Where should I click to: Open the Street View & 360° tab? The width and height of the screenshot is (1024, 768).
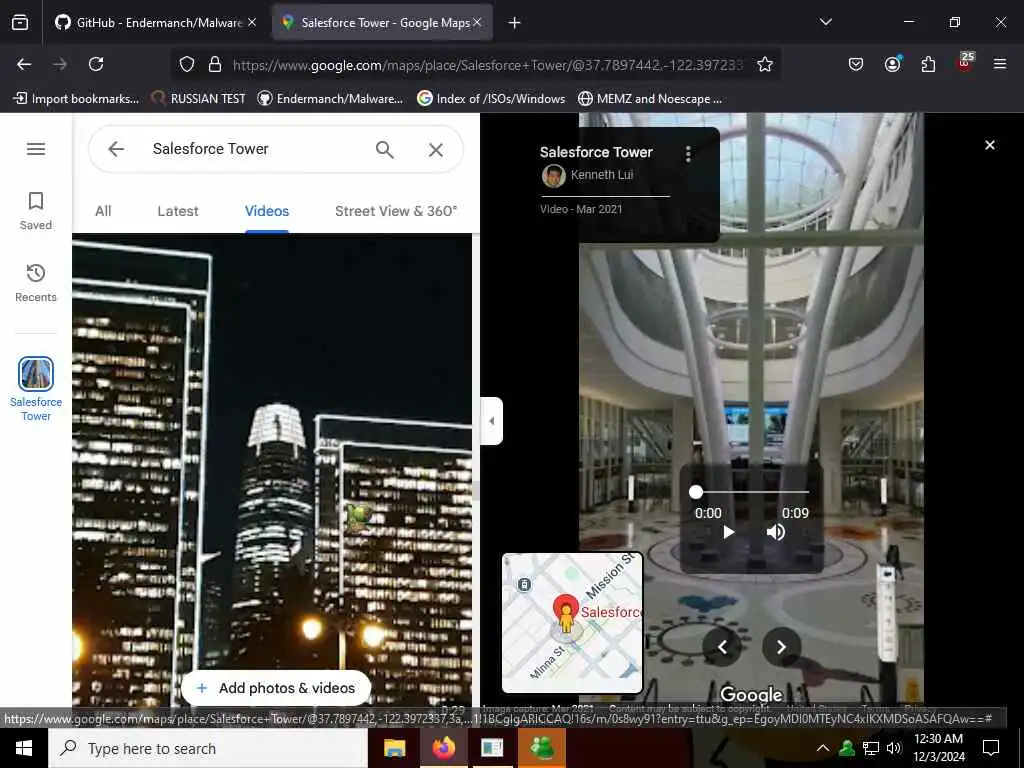pyautogui.click(x=396, y=211)
